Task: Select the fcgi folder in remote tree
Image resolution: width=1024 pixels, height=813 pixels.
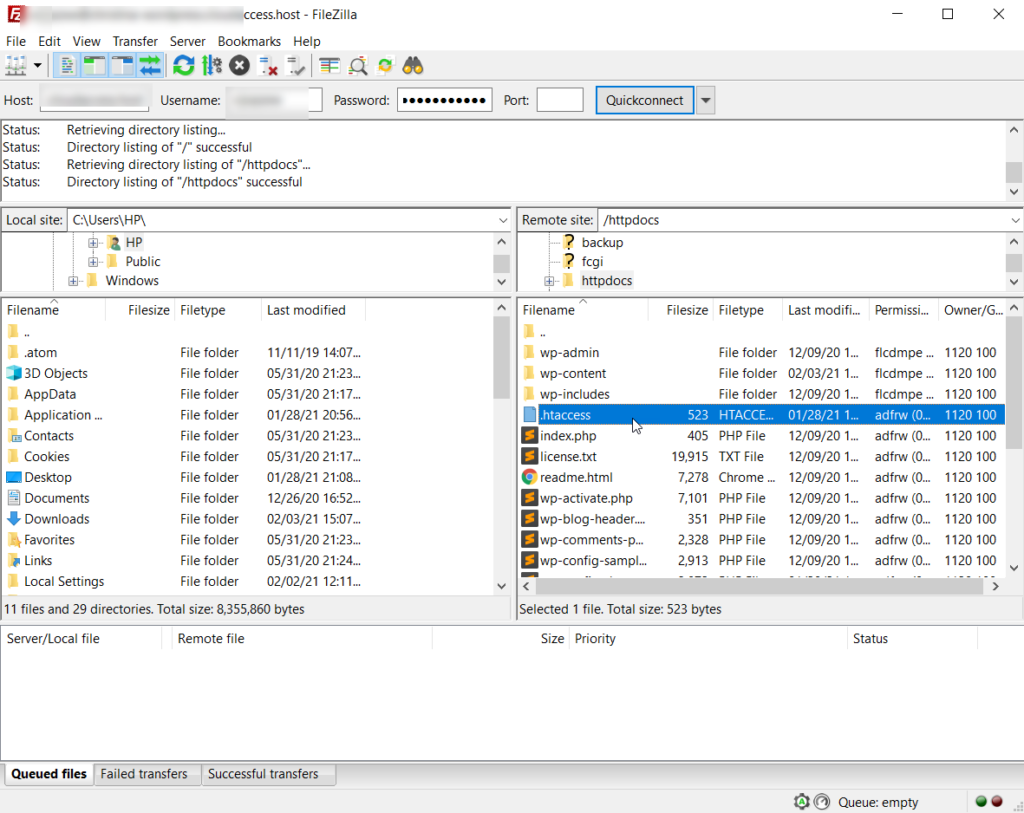Action: tap(592, 261)
